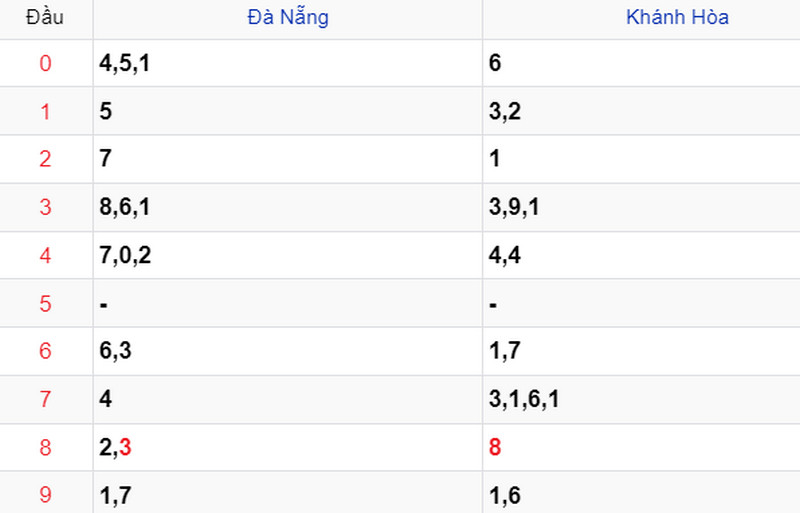The image size is (800, 513).
Task: Select row head digit 7
Action: tap(45, 399)
